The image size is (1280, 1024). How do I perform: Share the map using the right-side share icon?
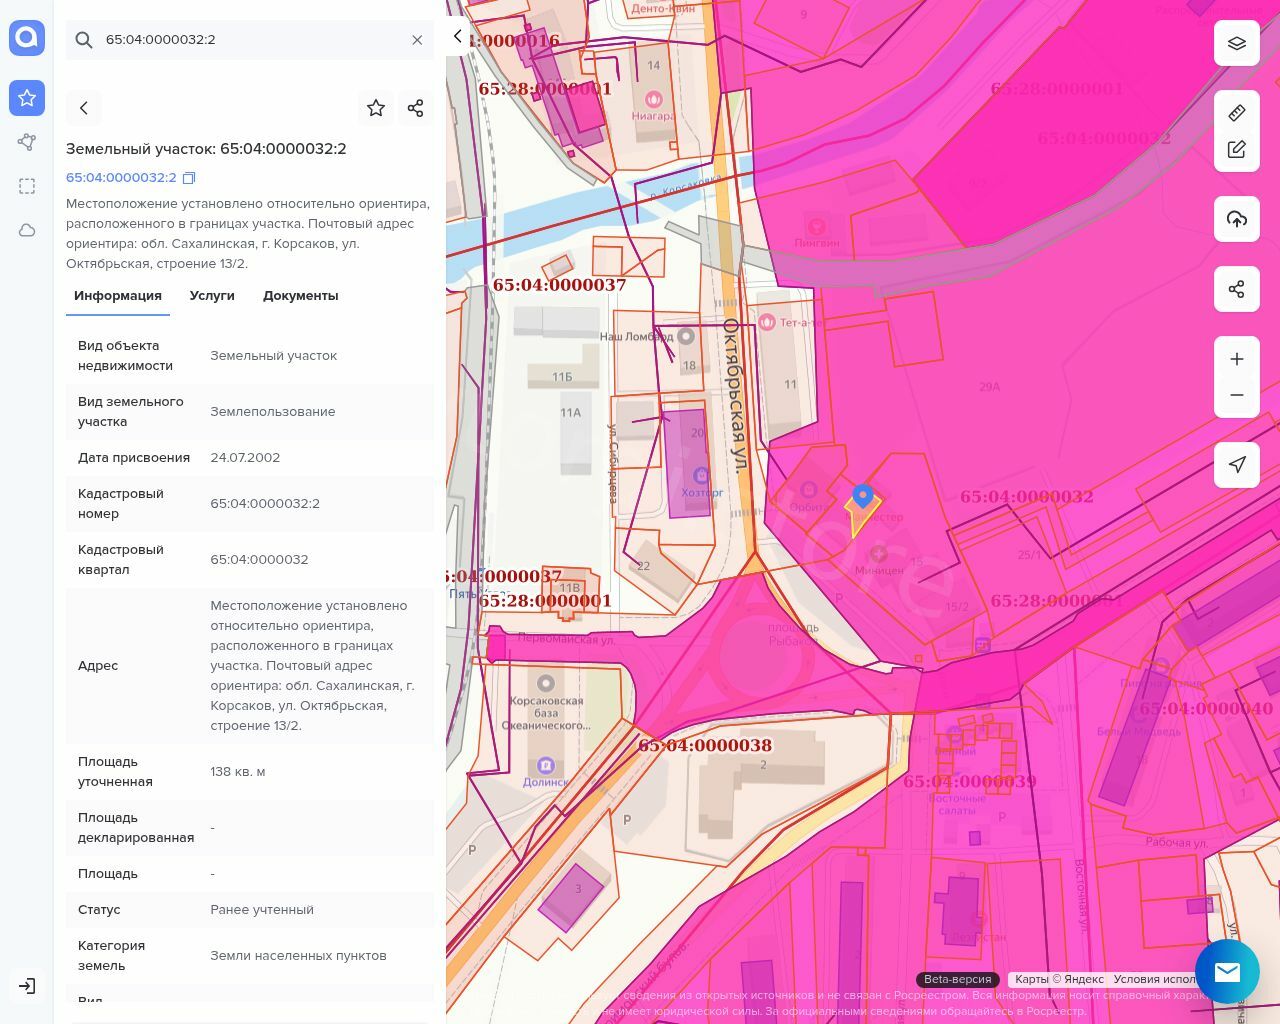pos(1236,290)
